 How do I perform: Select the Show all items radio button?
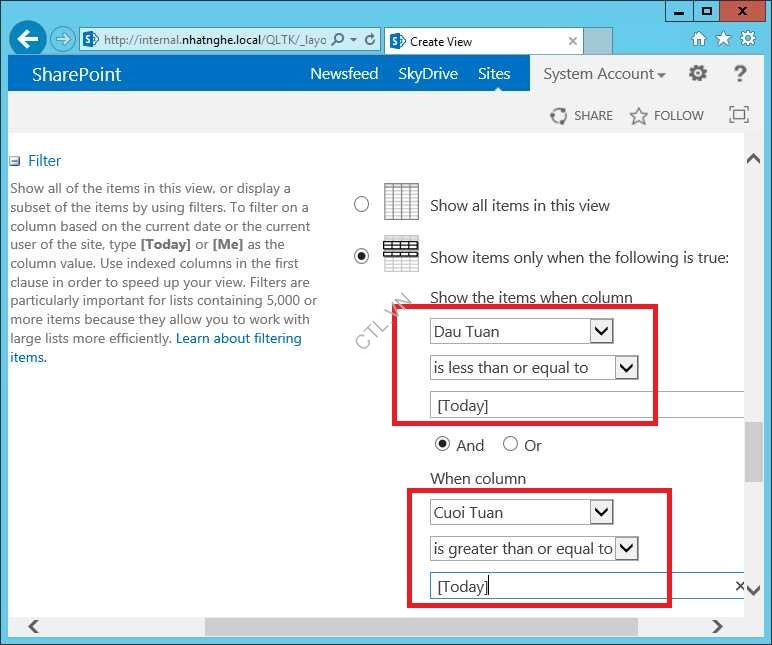(362, 204)
